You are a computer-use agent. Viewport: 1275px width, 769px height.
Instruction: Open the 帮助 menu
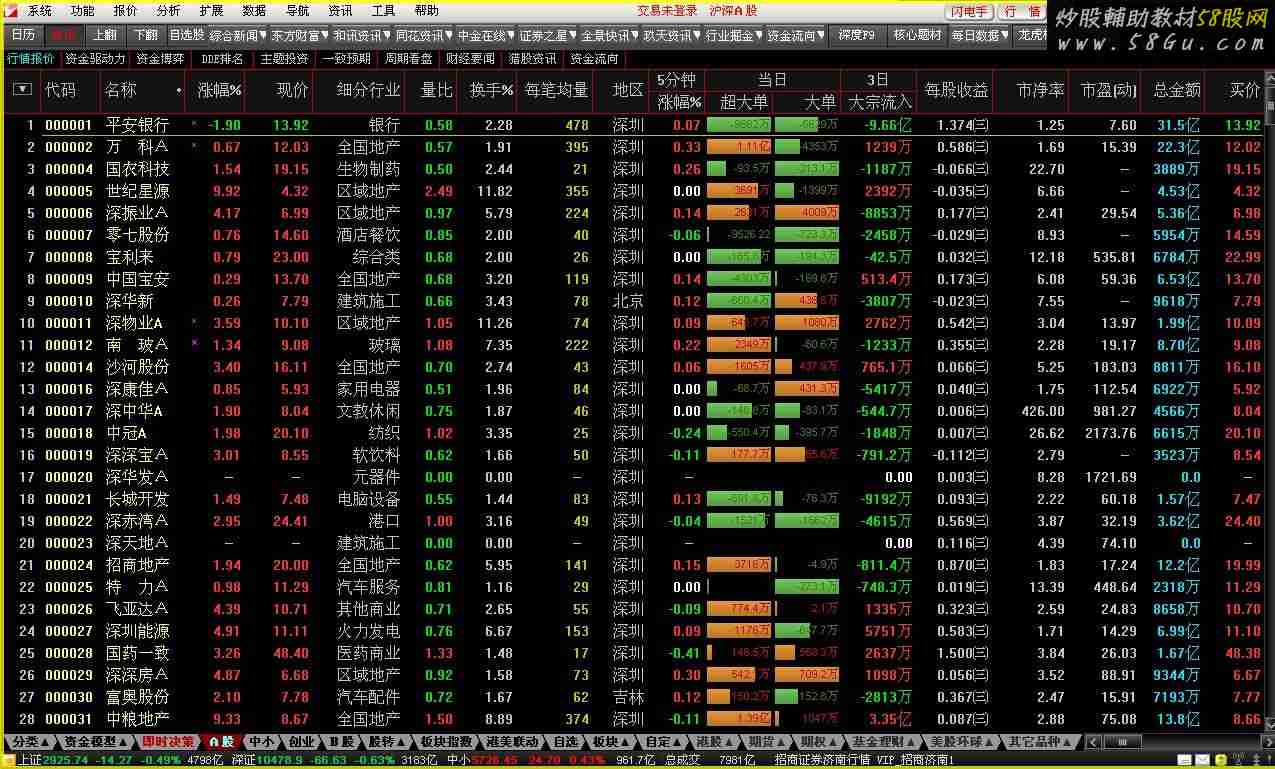pos(427,11)
